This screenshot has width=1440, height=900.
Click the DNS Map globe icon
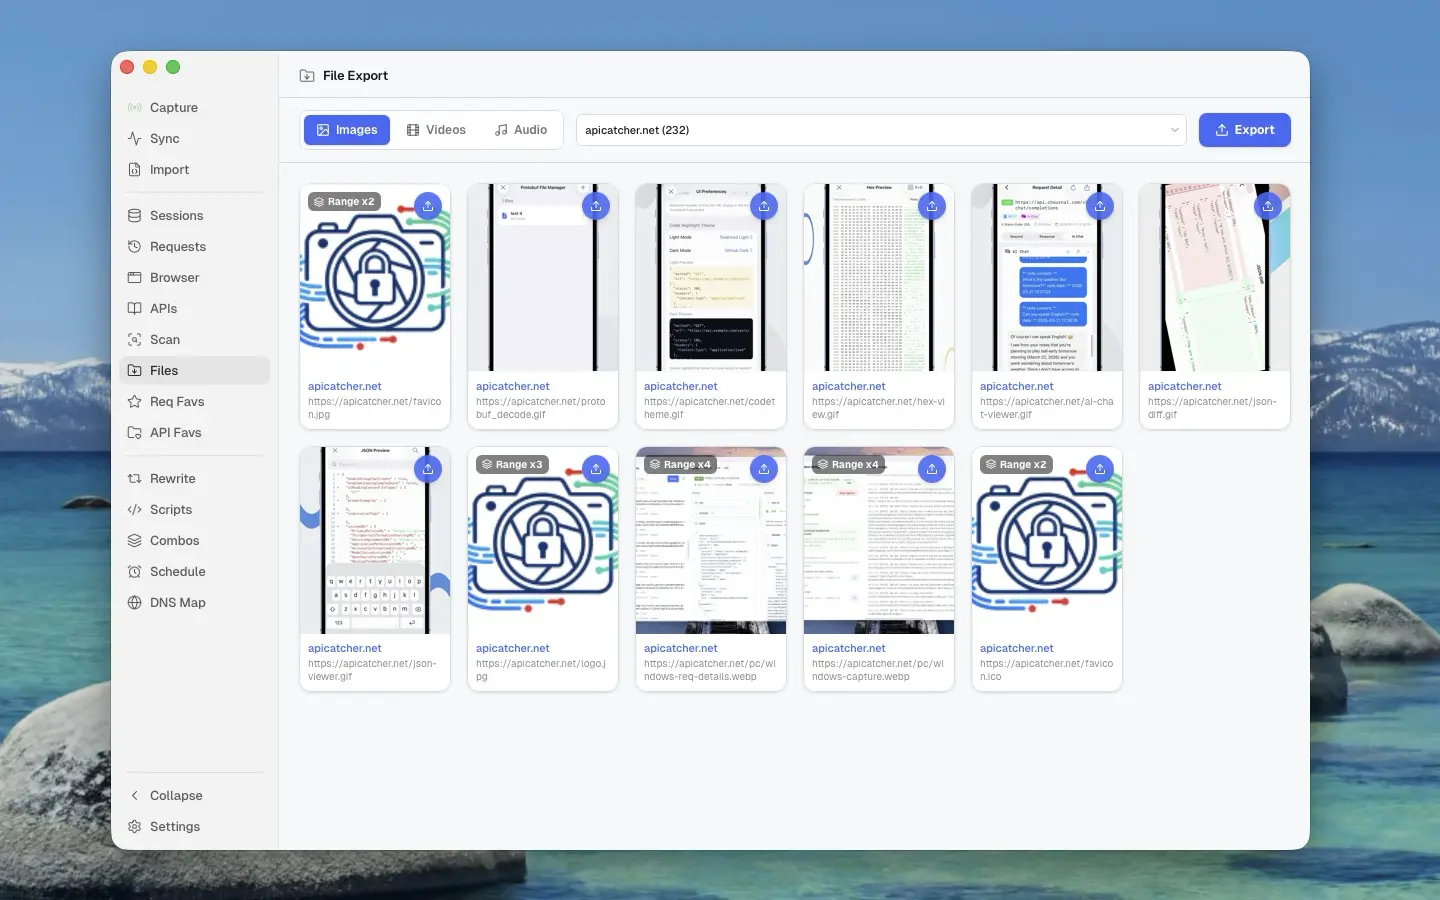pyautogui.click(x=134, y=603)
